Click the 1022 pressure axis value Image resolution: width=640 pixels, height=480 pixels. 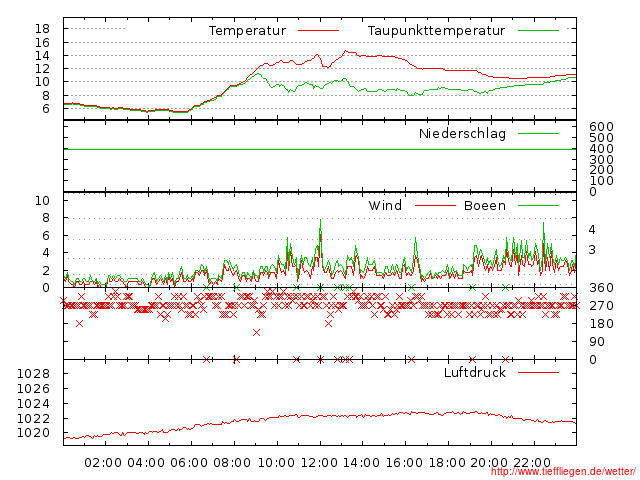[33, 418]
